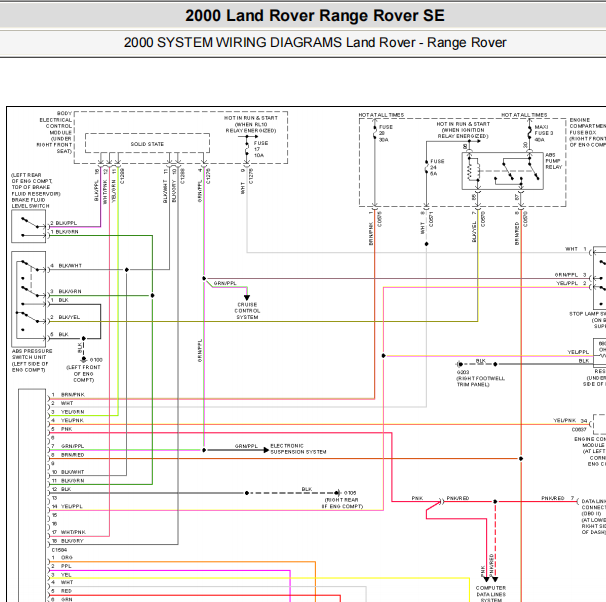
Task: Click the 'FUSE 17 10A' label
Action: [x=261, y=149]
